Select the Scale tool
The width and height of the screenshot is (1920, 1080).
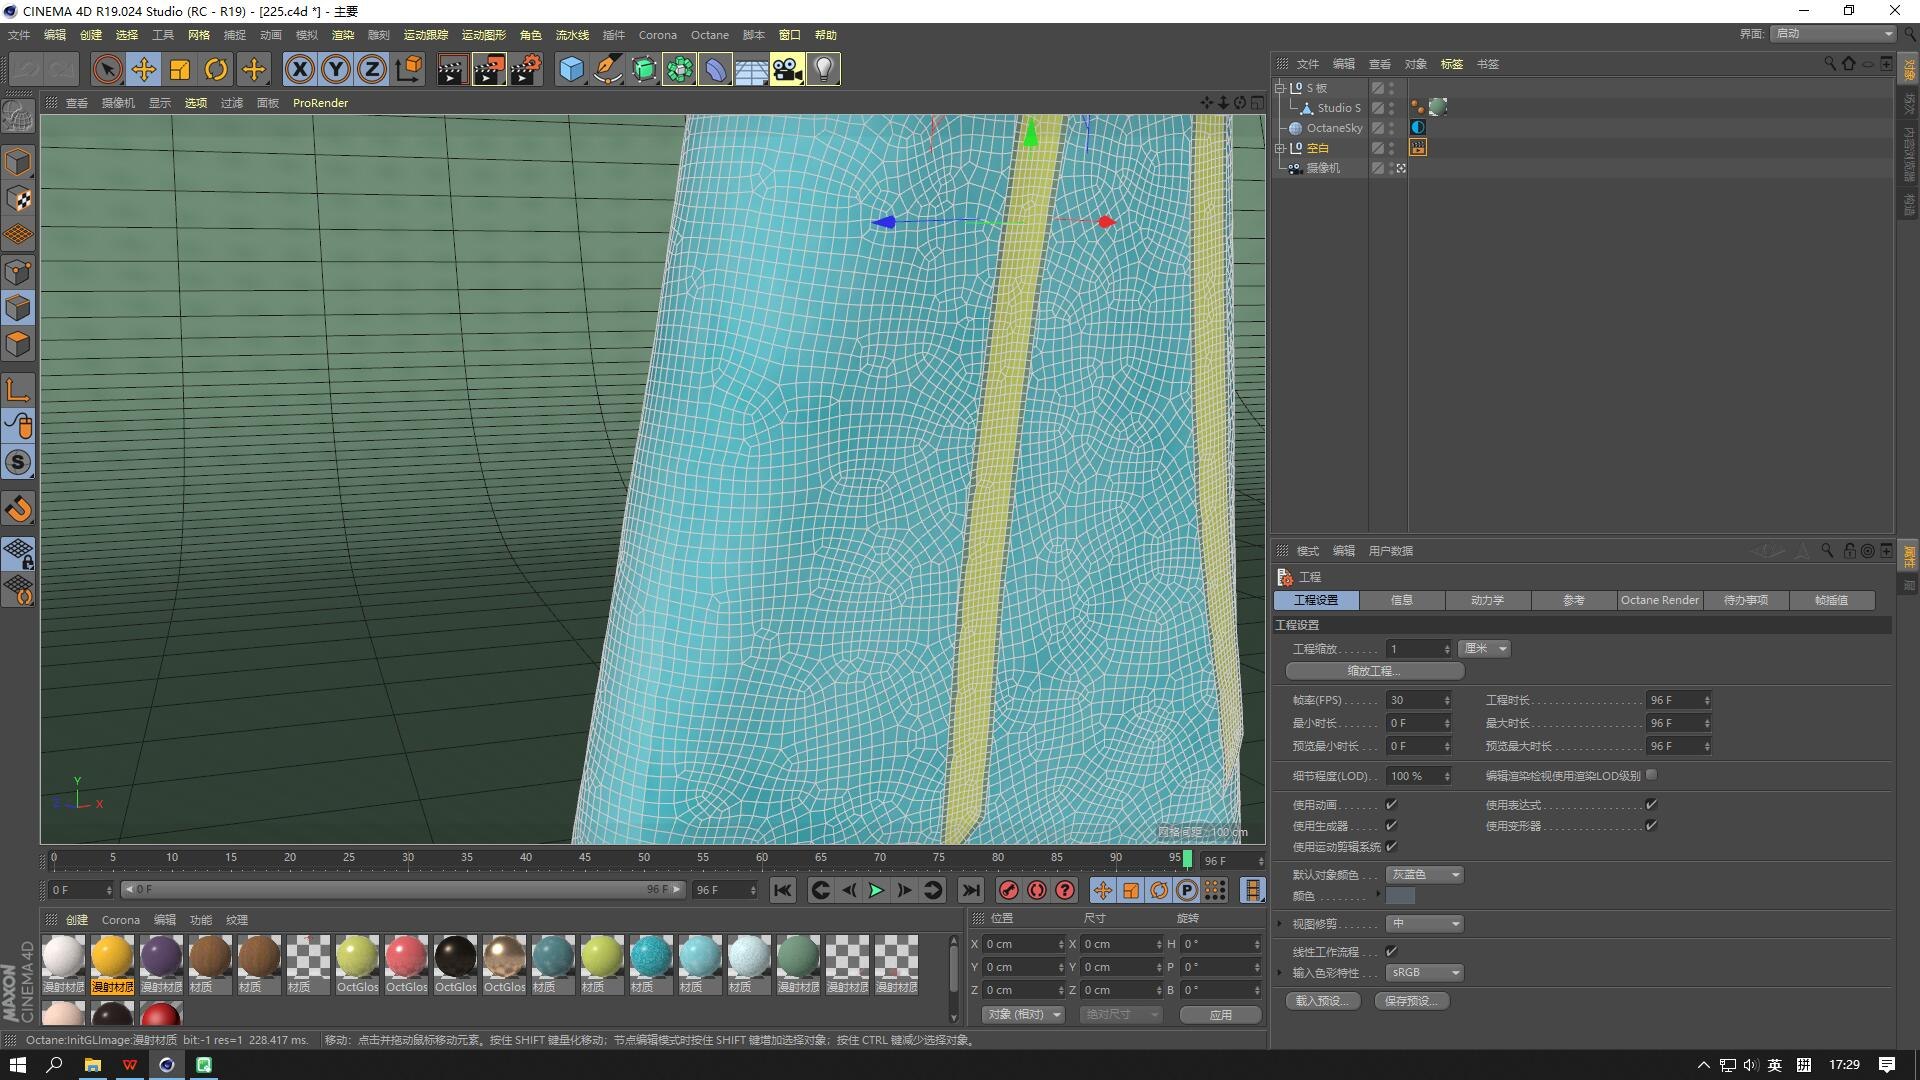click(x=180, y=69)
